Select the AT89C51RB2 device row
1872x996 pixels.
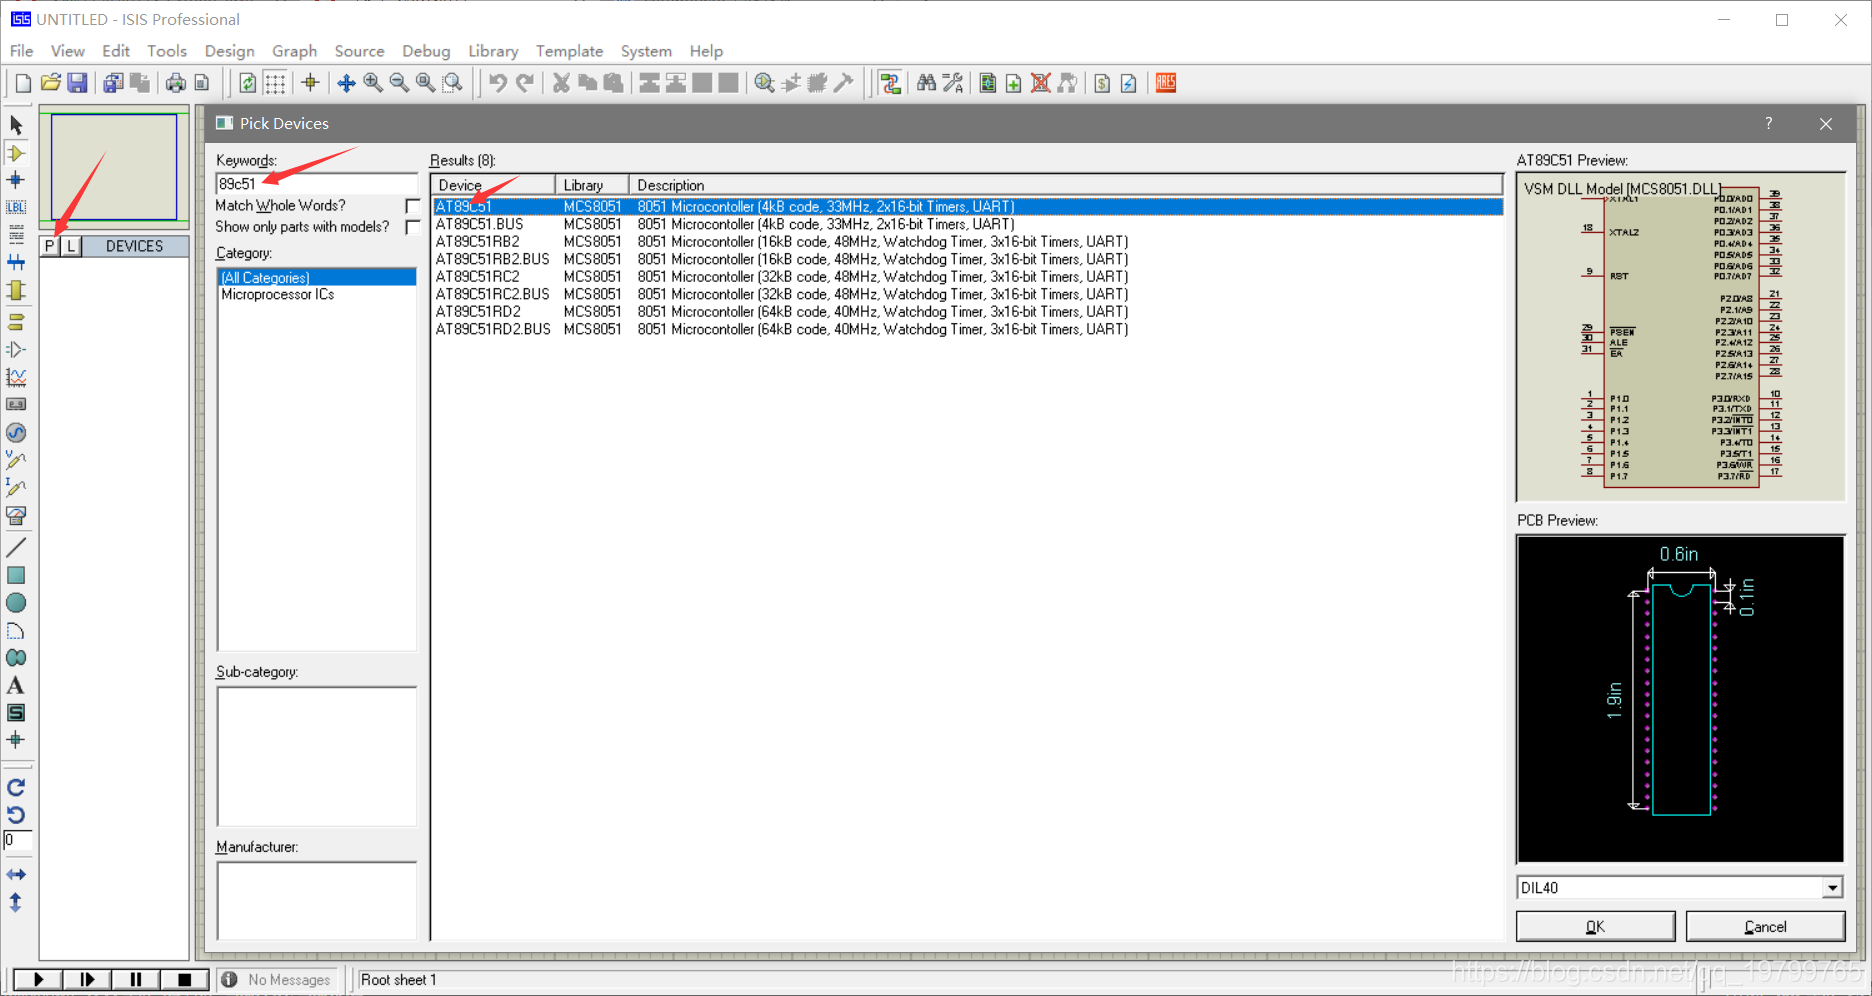point(968,242)
